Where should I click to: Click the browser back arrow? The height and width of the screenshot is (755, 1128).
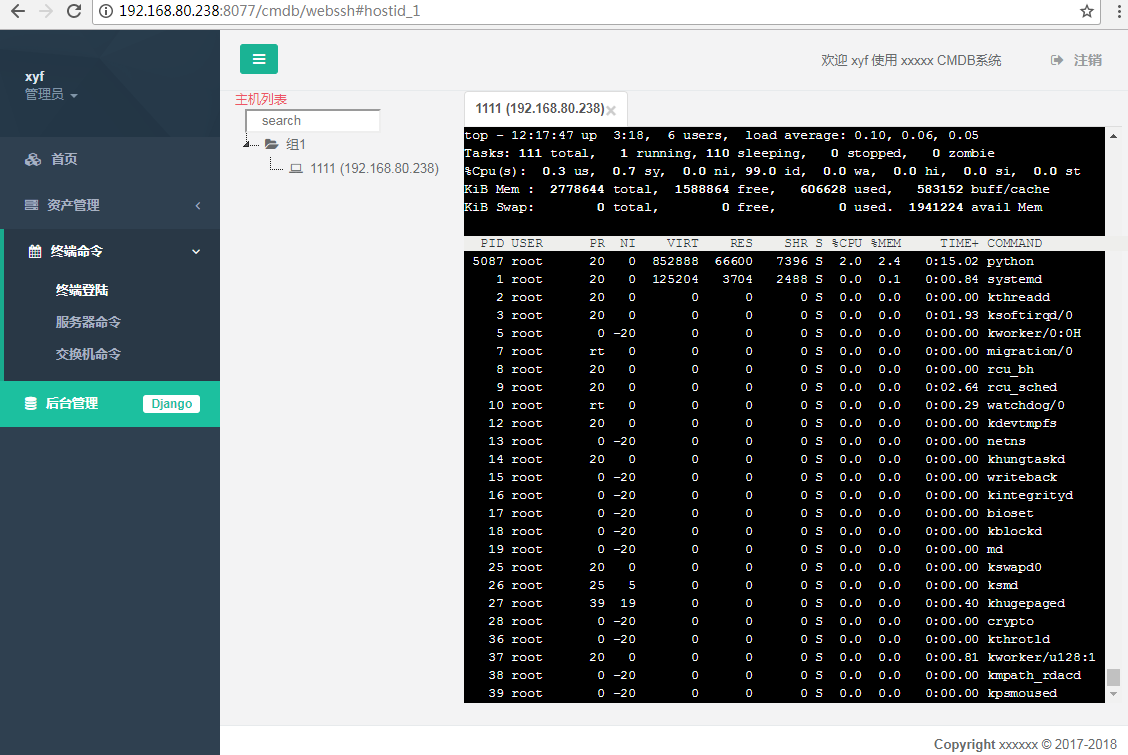coord(18,12)
